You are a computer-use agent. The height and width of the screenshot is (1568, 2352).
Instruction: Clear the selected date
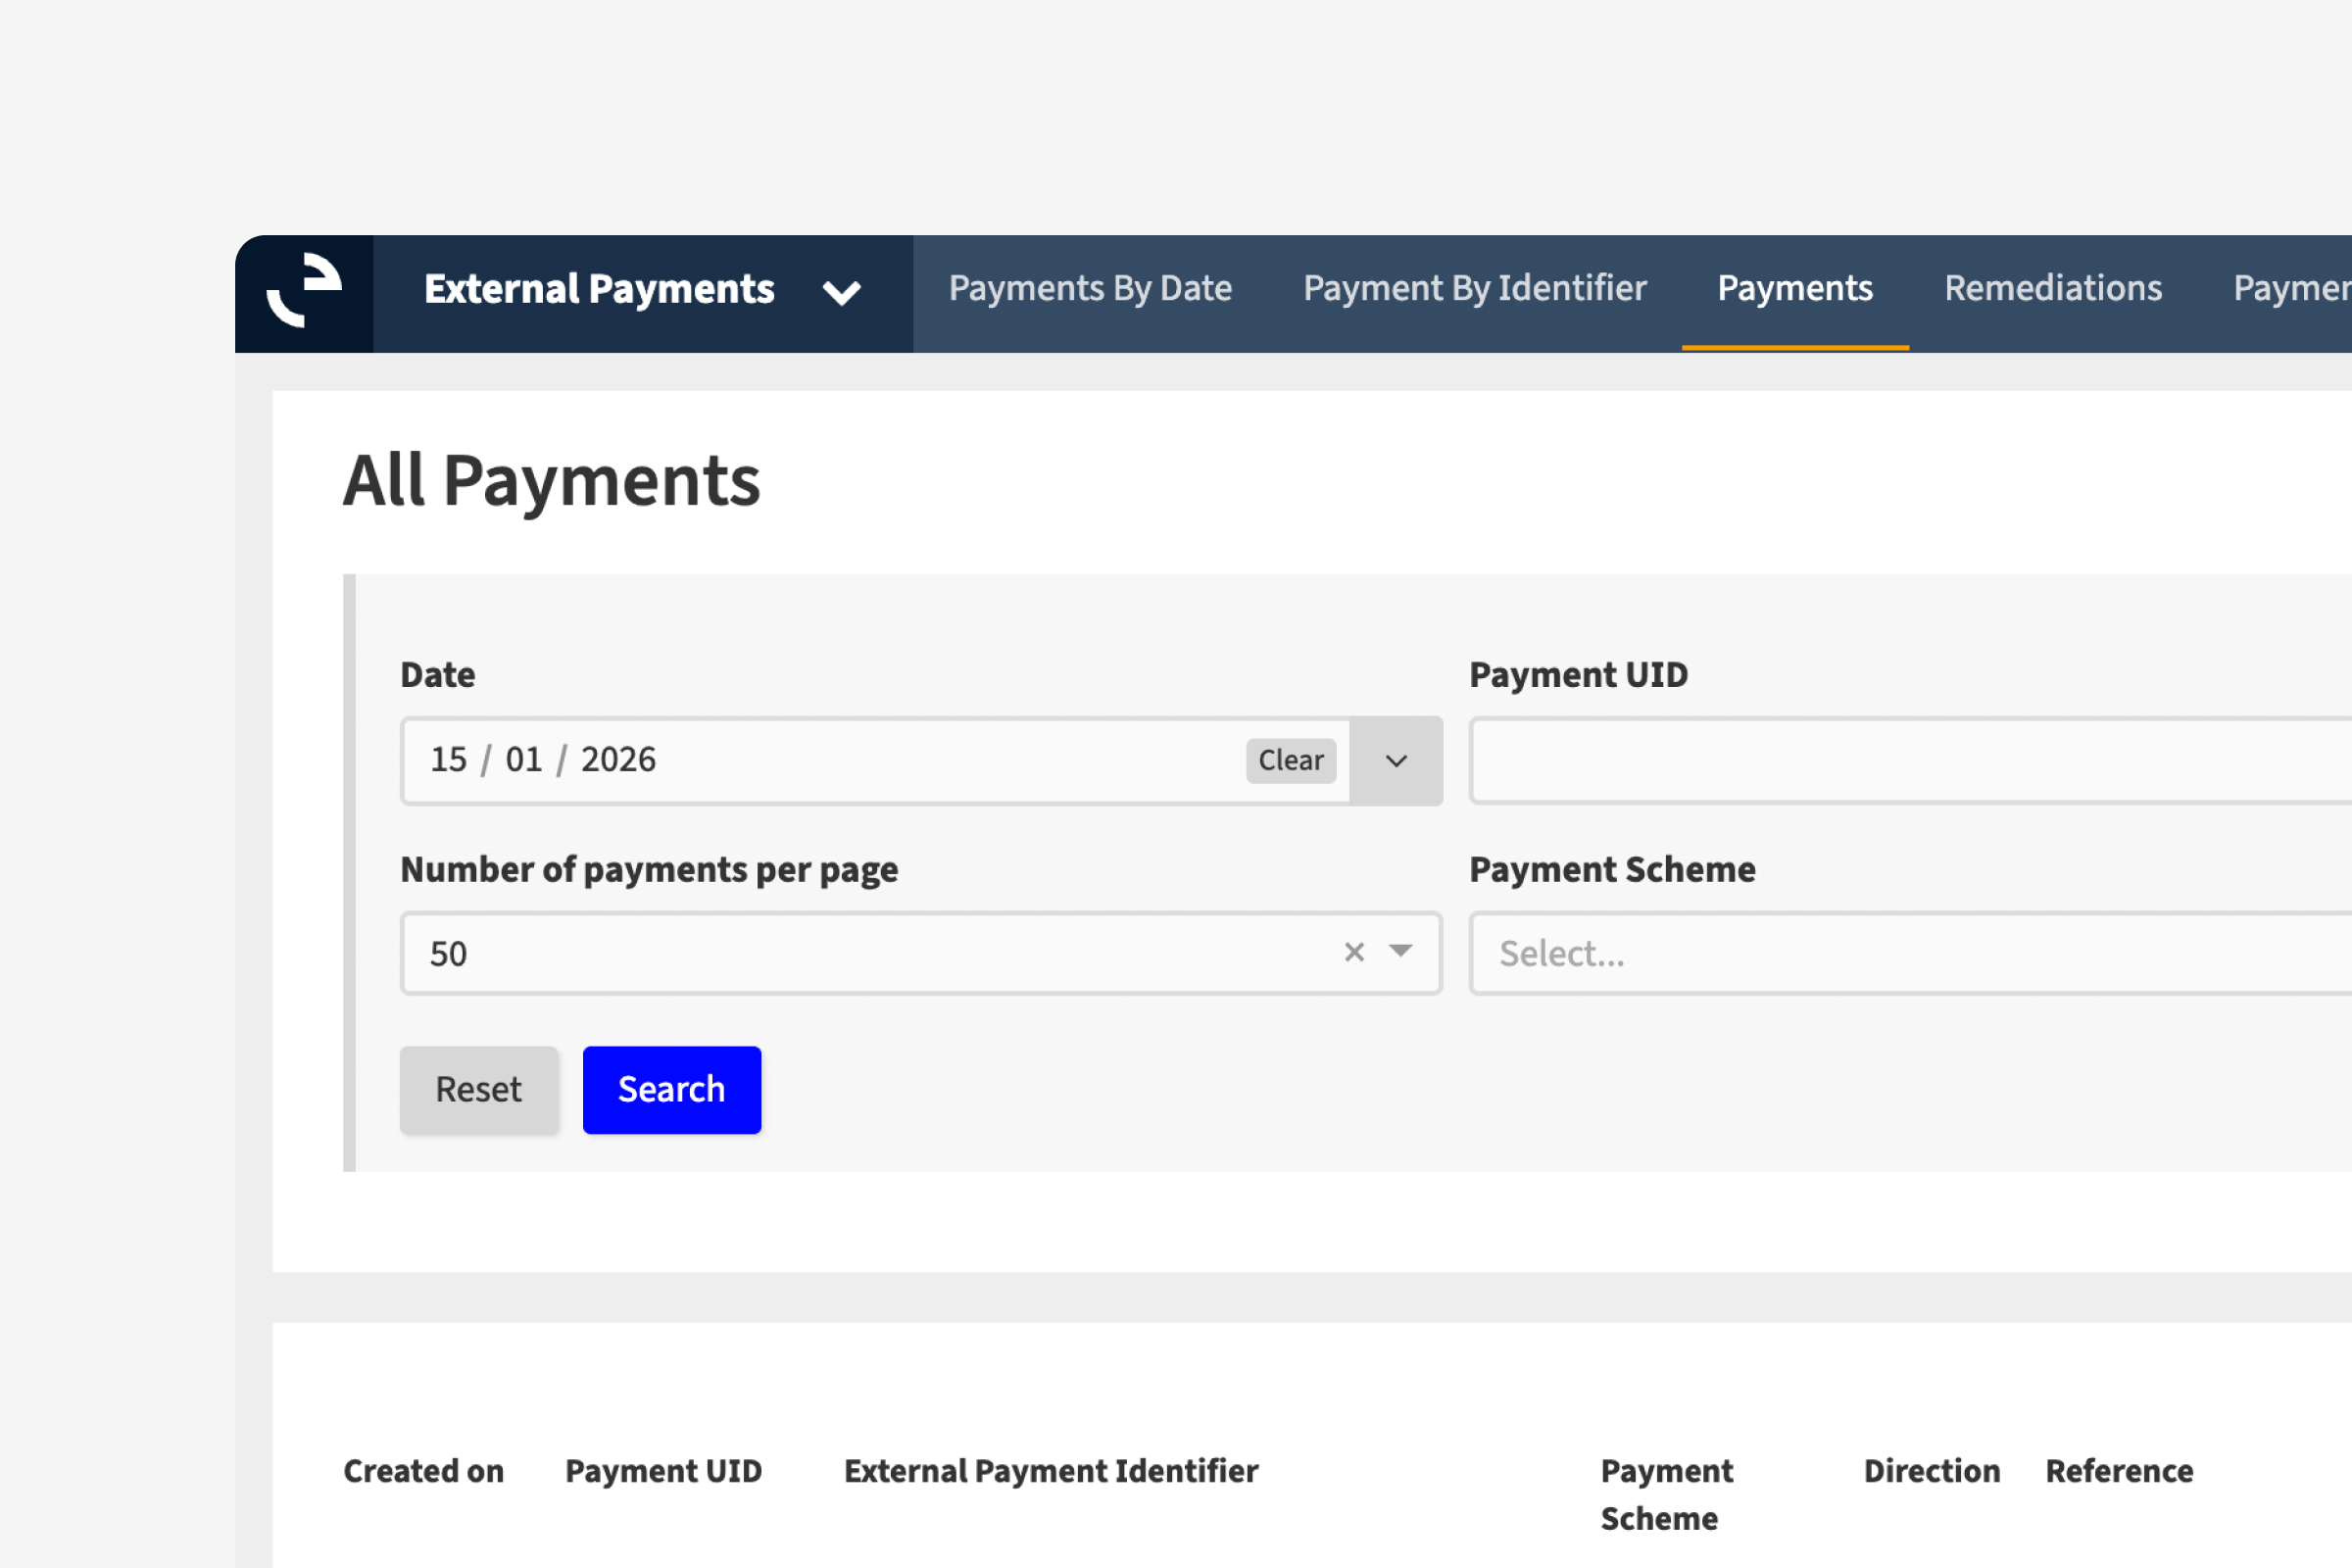click(x=1290, y=760)
